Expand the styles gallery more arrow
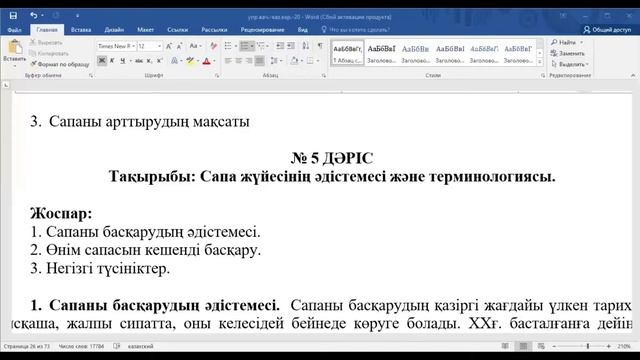This screenshot has width=640, height=360. click(540, 62)
